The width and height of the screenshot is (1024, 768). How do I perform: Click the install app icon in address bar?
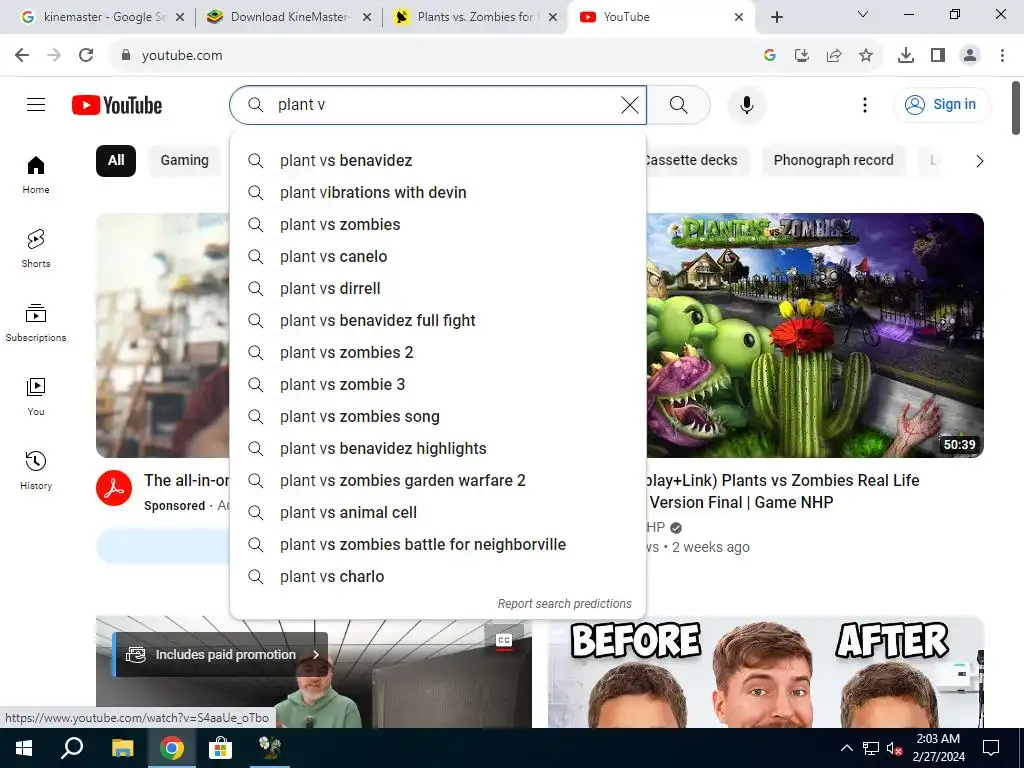[x=802, y=56]
